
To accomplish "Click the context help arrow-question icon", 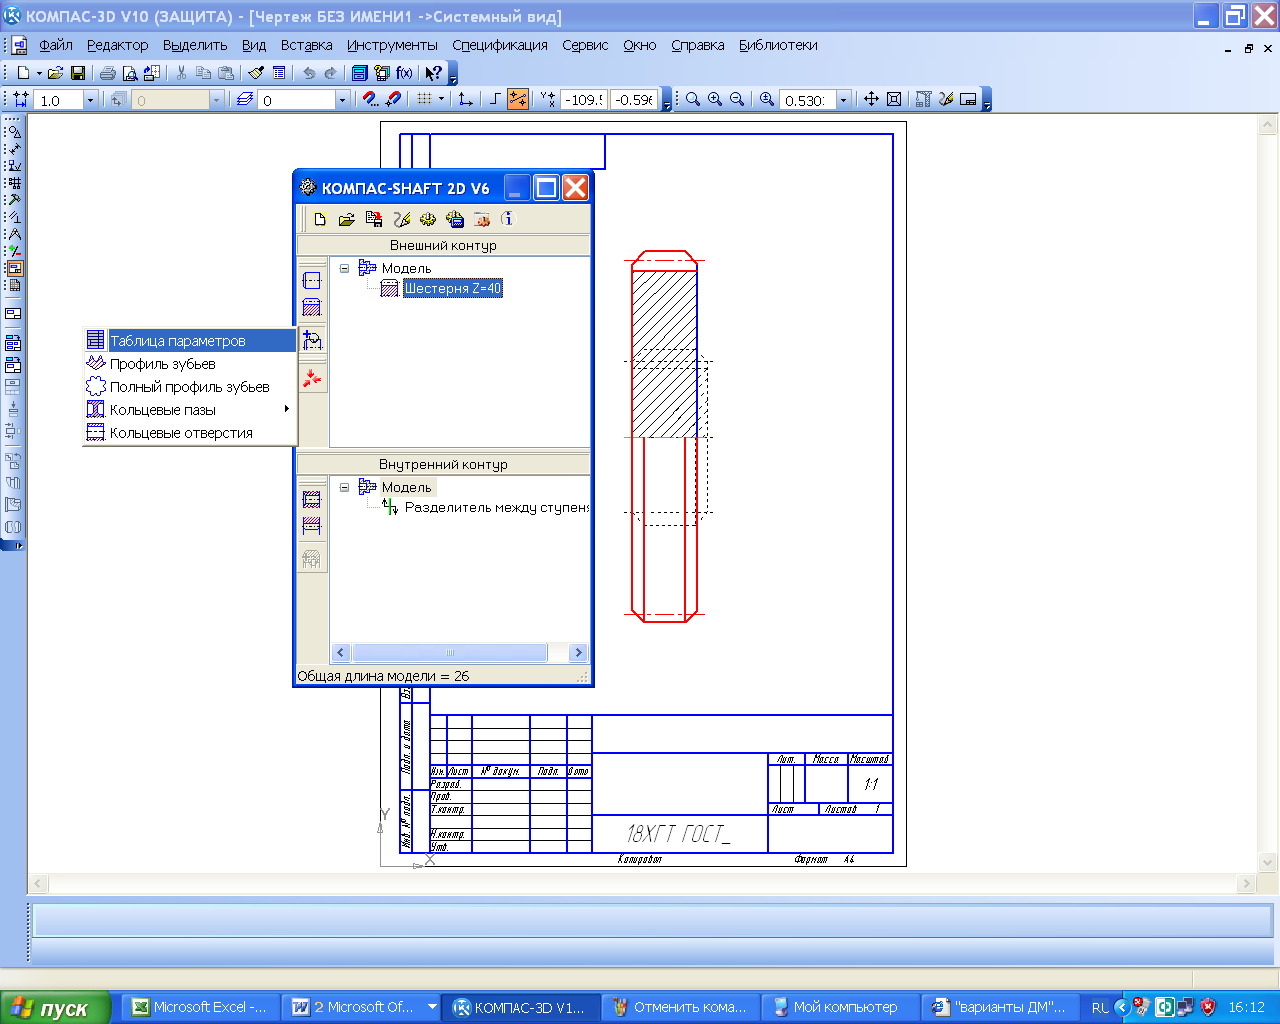I will pos(433,73).
